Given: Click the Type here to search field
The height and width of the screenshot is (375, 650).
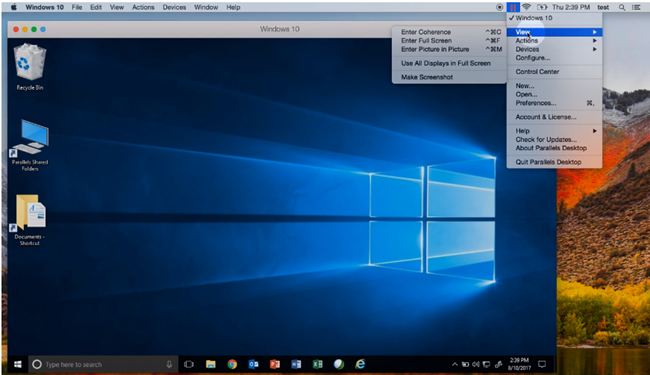Looking at the screenshot, I should [x=104, y=364].
